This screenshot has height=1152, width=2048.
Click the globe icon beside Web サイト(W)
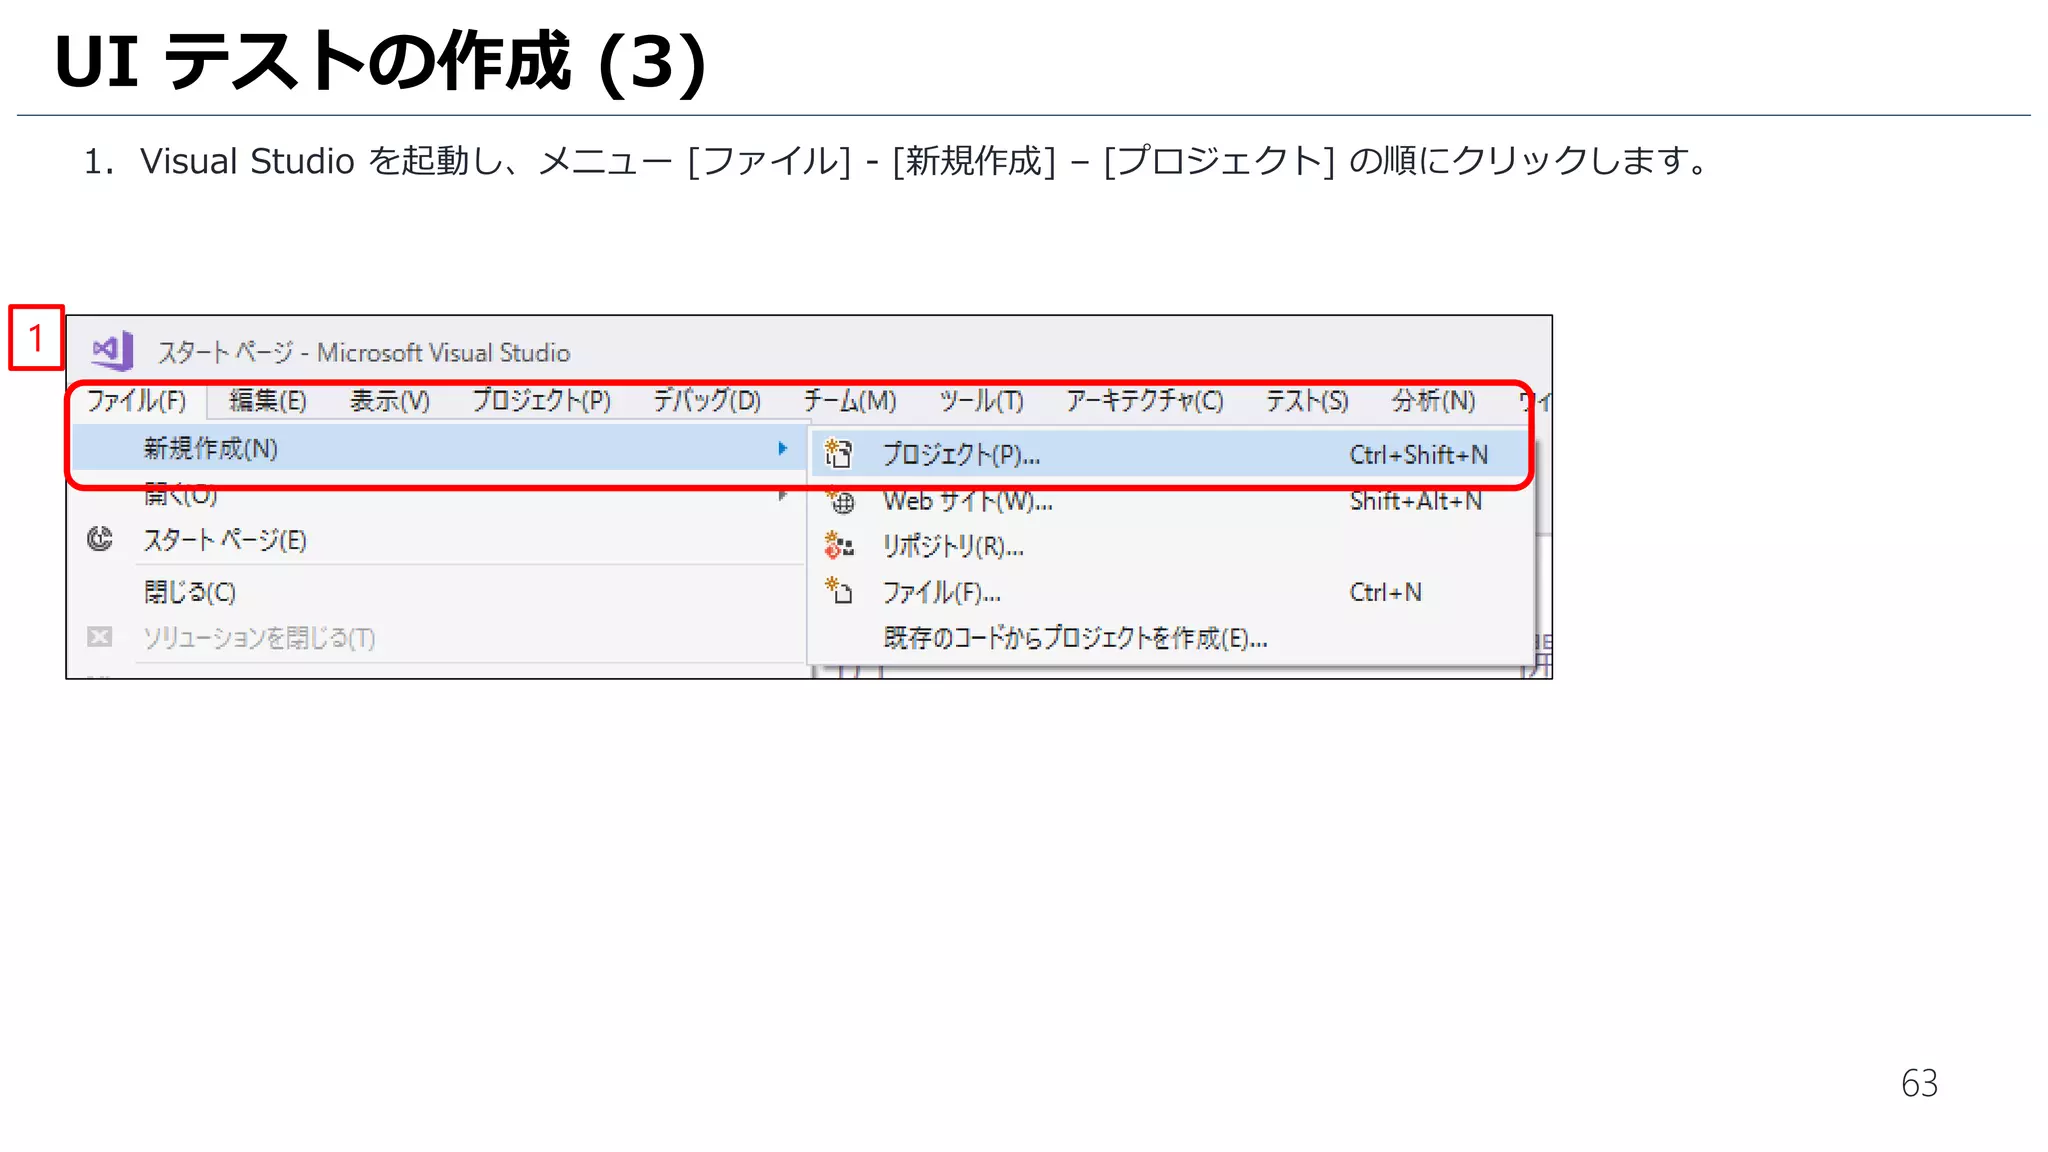[x=840, y=500]
